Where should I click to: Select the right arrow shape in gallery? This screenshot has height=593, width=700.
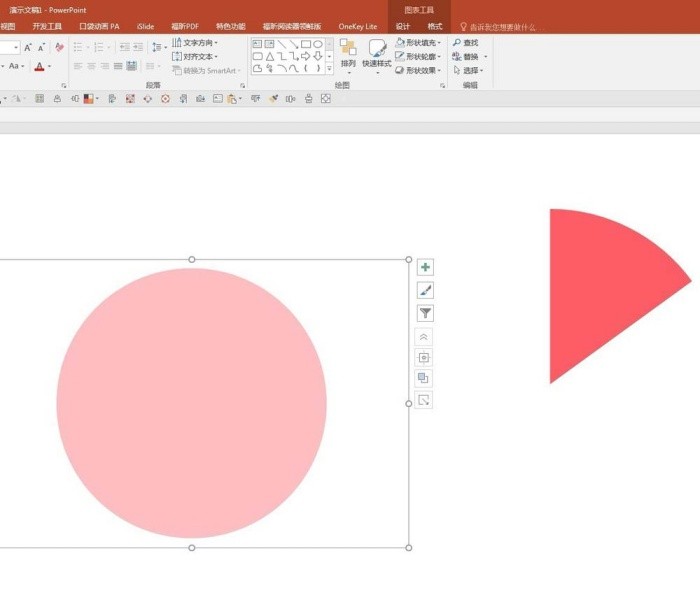pos(305,56)
